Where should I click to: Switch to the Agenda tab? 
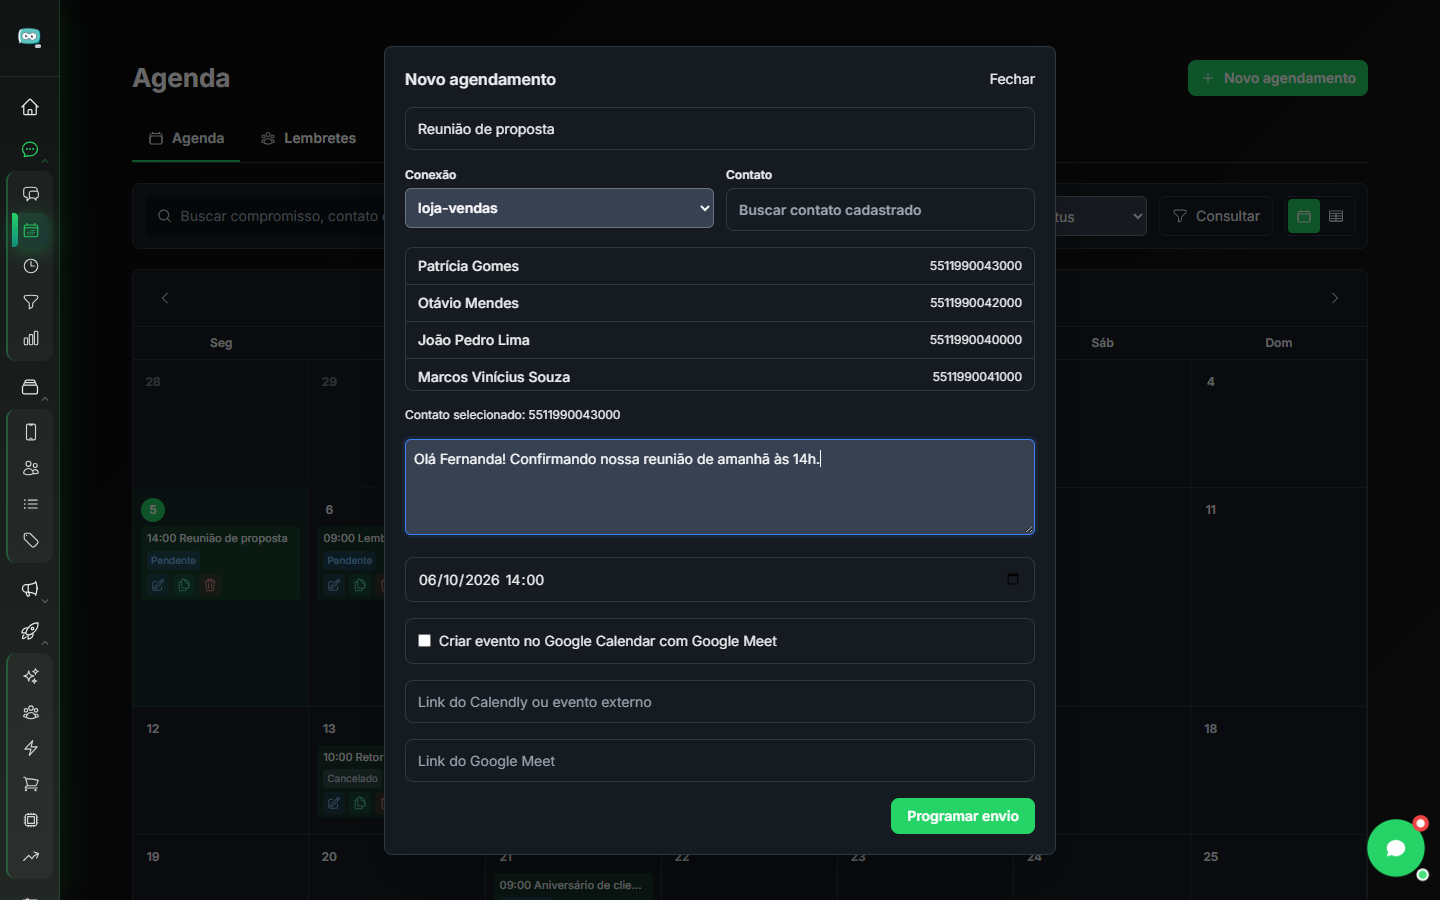pos(186,138)
